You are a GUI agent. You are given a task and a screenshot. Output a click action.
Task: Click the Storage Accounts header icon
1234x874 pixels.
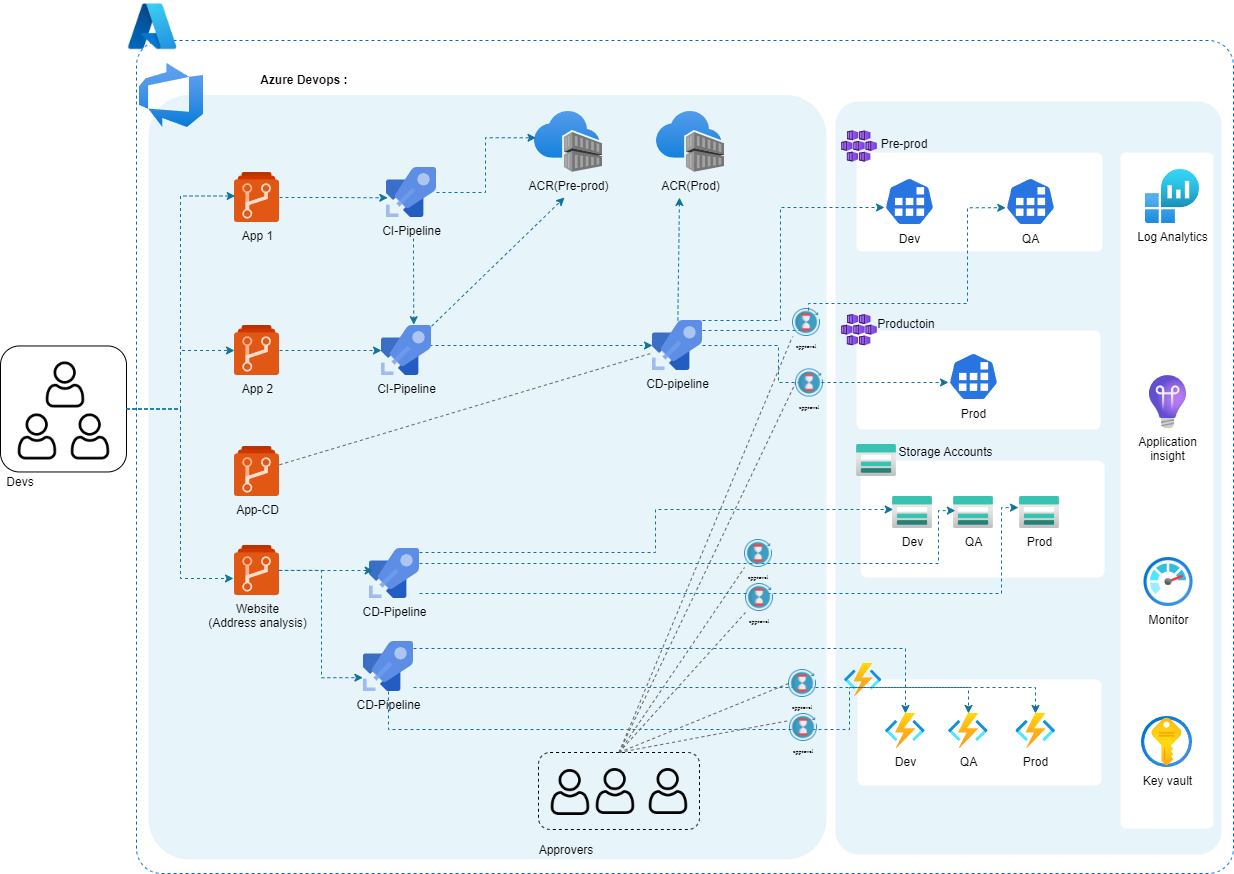[876, 460]
